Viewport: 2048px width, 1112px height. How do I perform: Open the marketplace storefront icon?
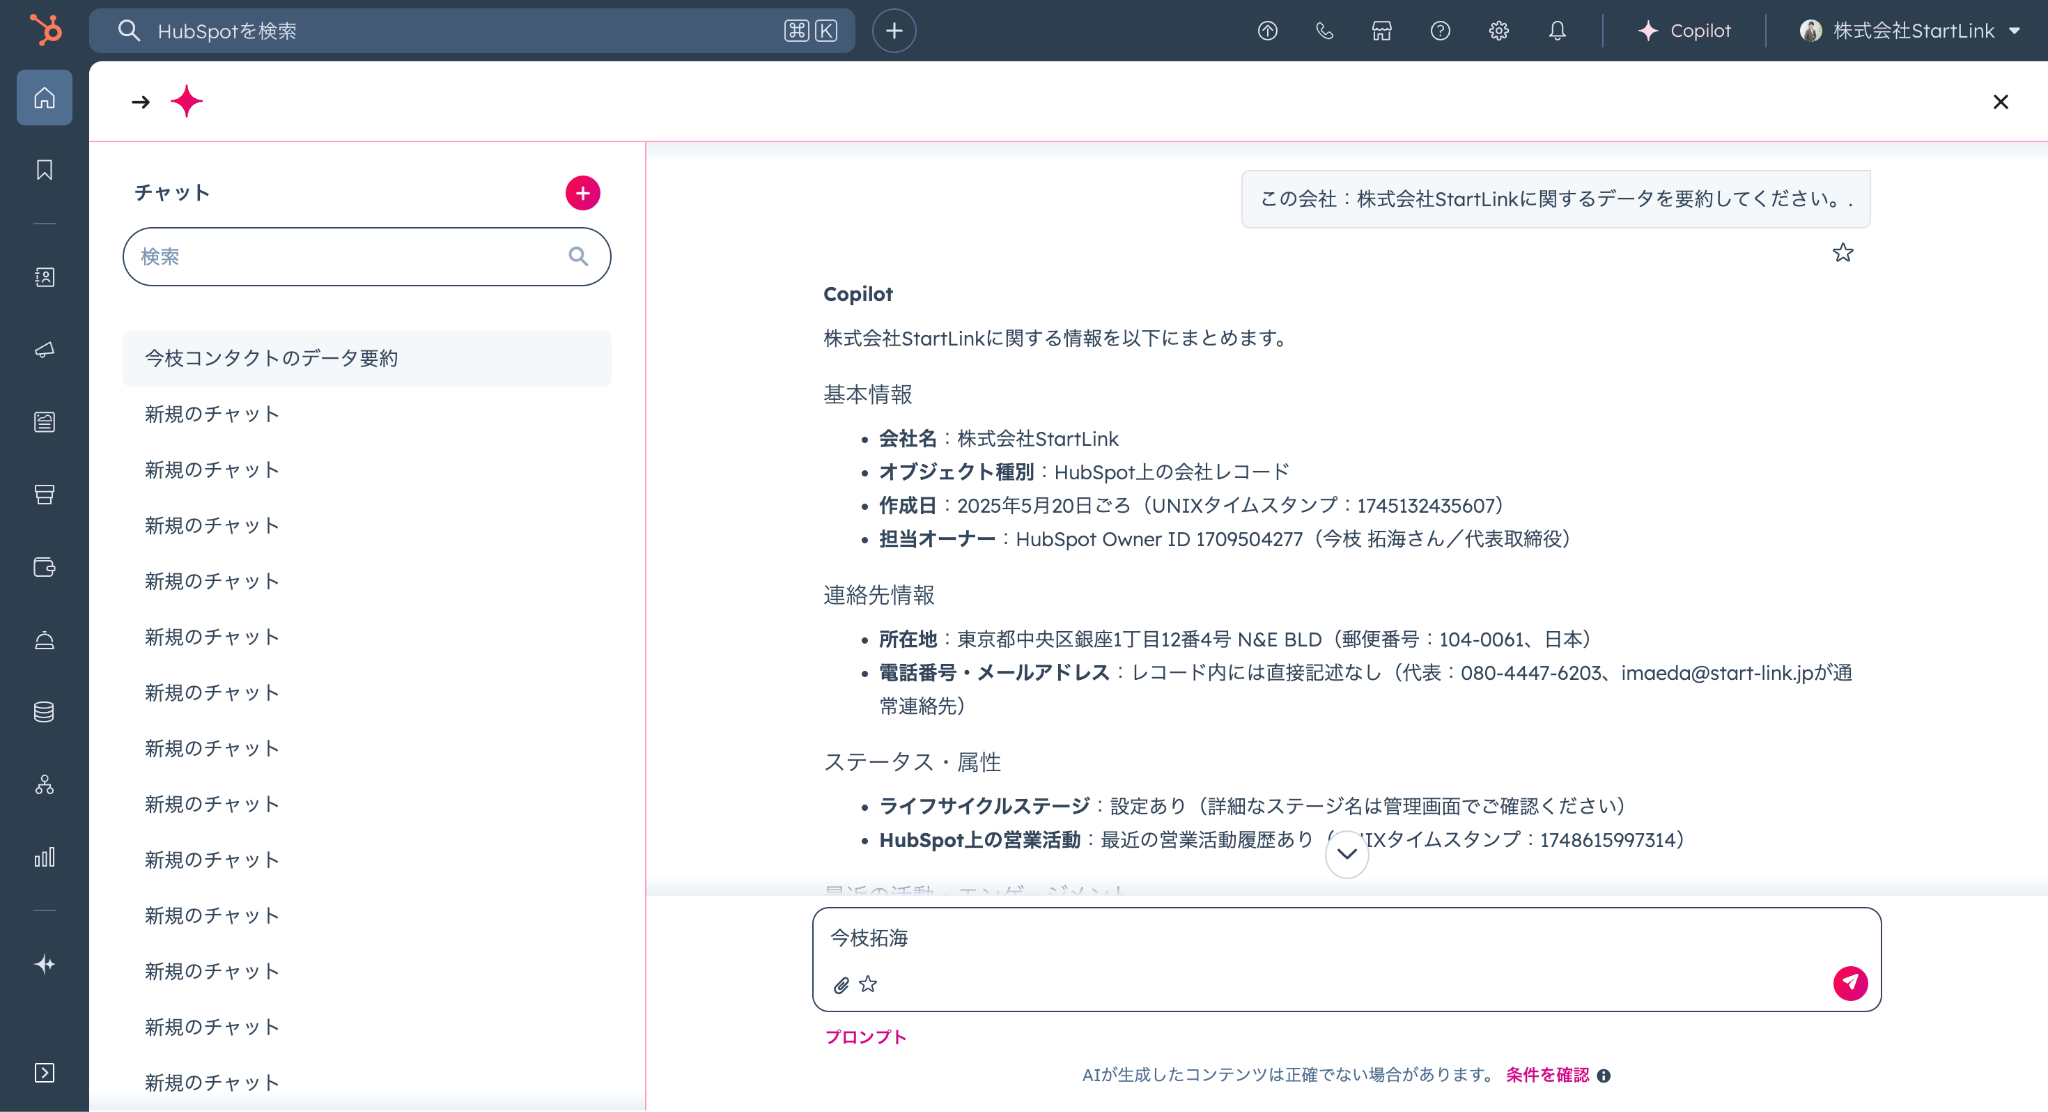[x=1382, y=31]
